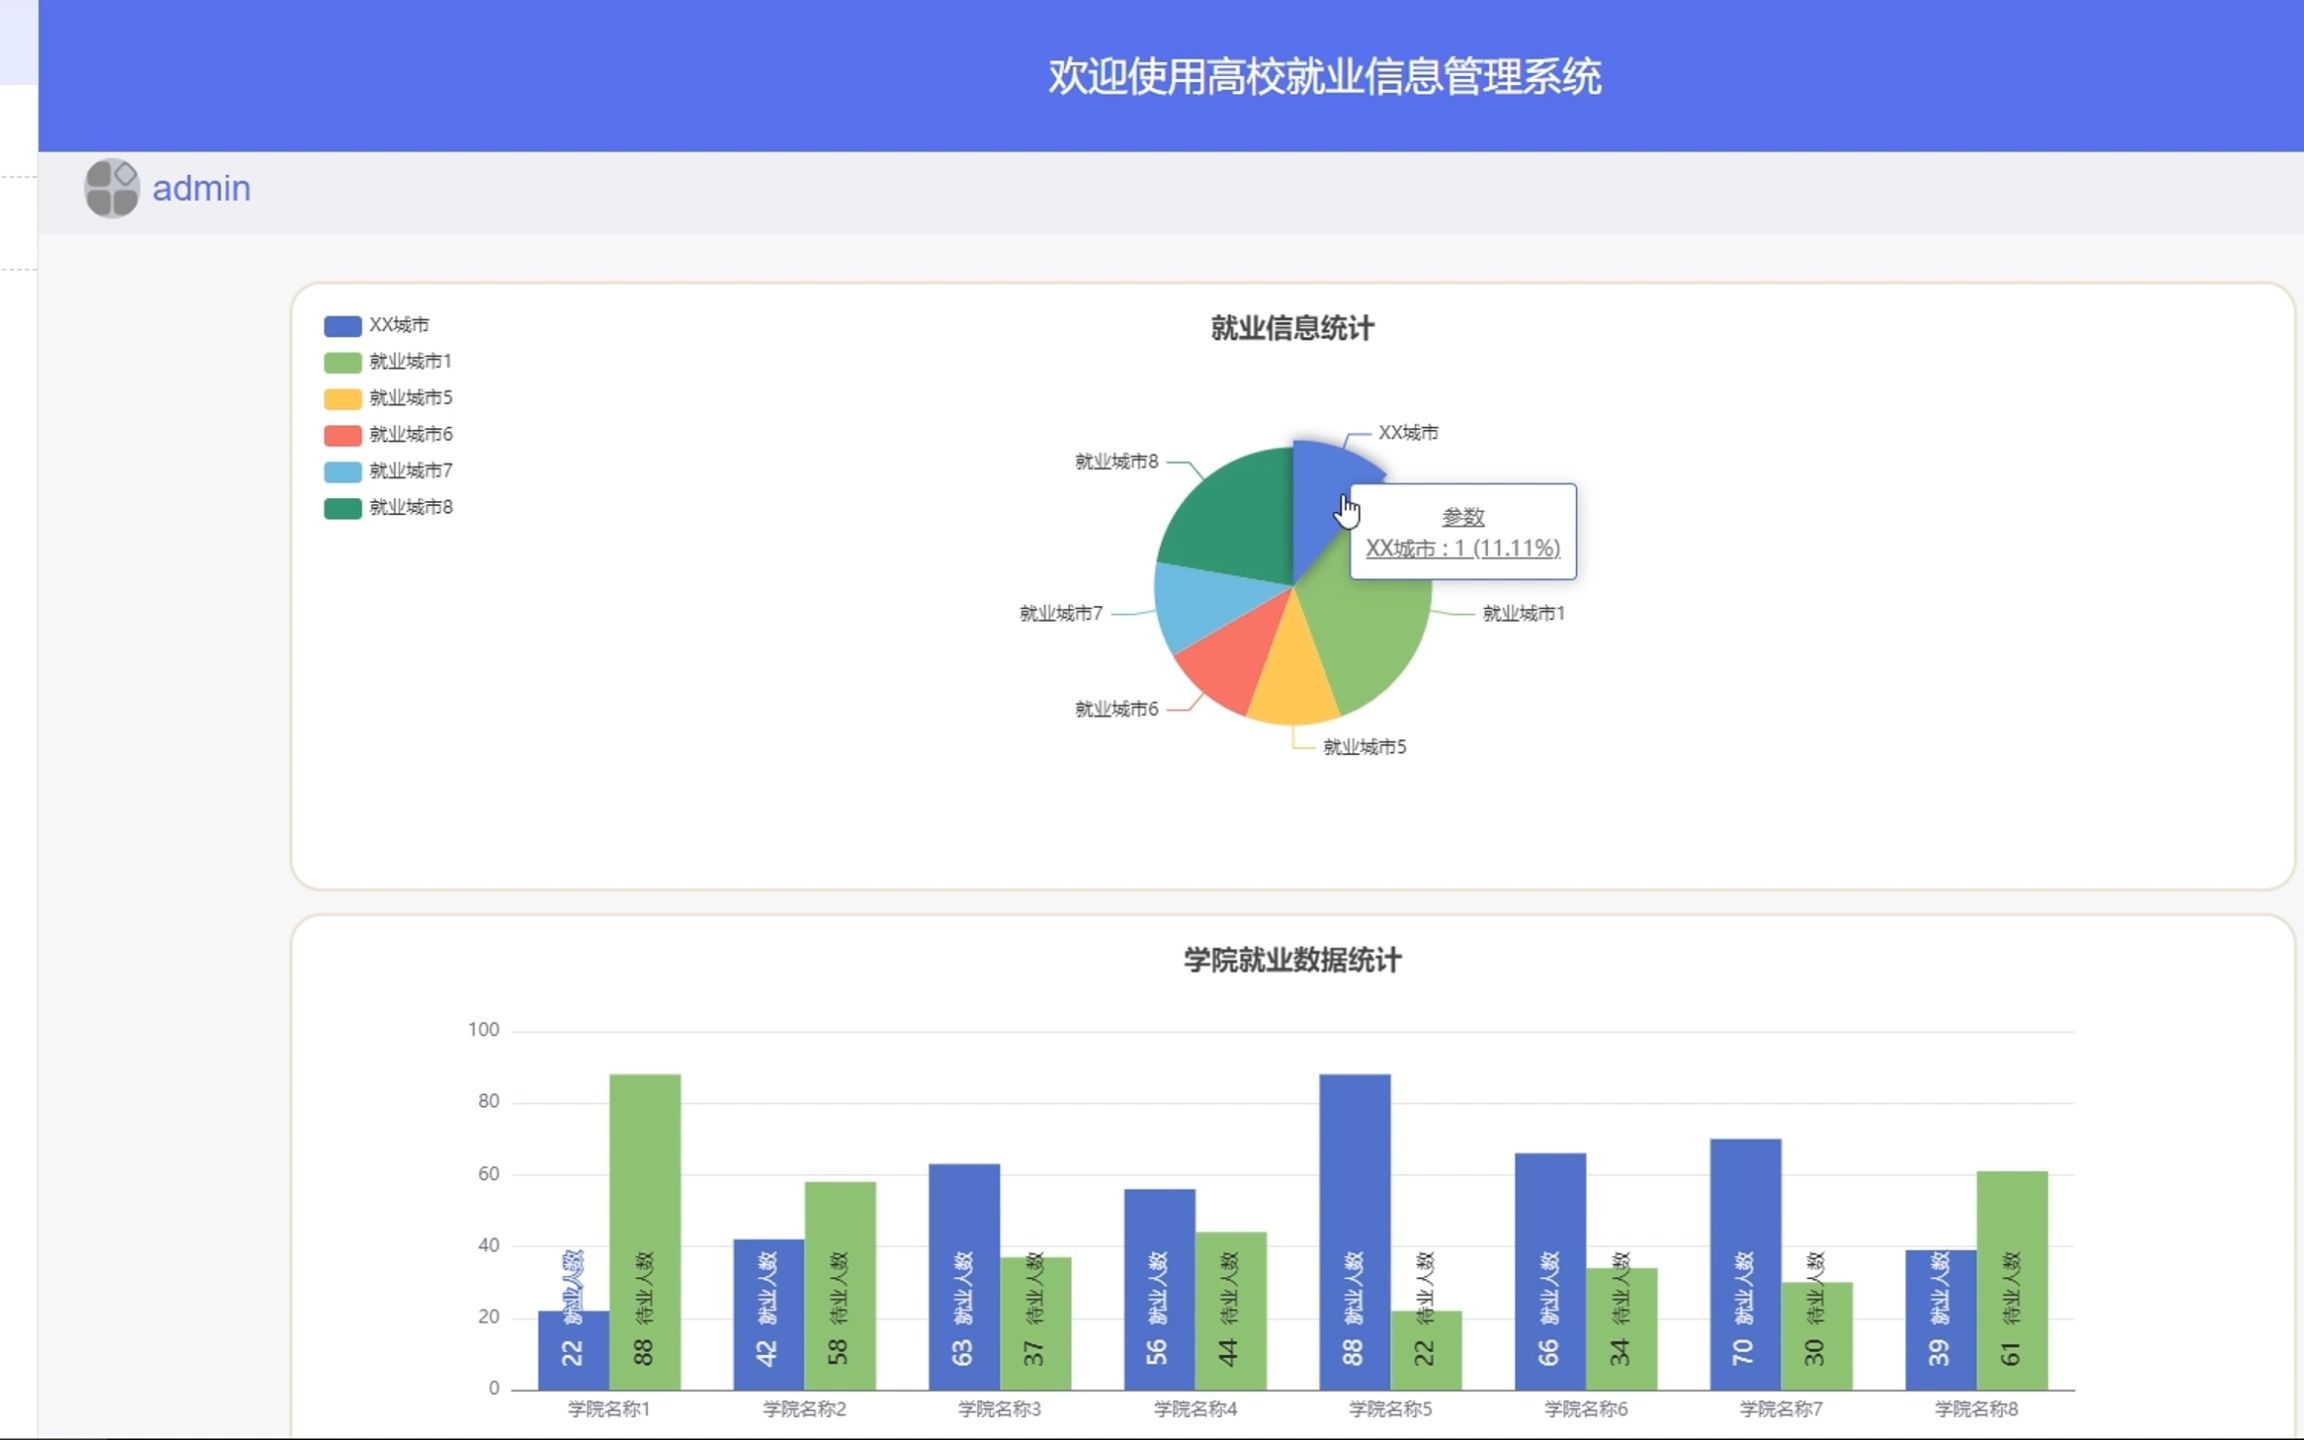
Task: Toggle 就业城市6 legend red swatch
Action: (x=342, y=435)
